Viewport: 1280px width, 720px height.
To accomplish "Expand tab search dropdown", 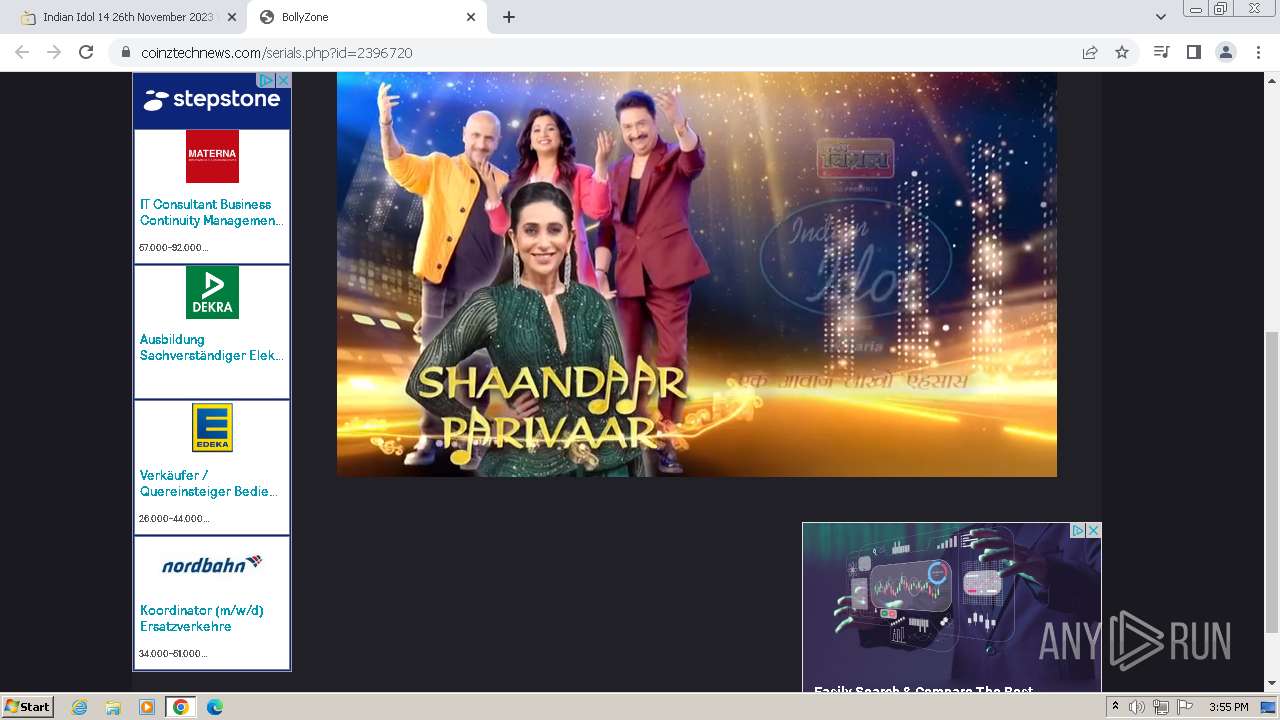I will (1161, 17).
